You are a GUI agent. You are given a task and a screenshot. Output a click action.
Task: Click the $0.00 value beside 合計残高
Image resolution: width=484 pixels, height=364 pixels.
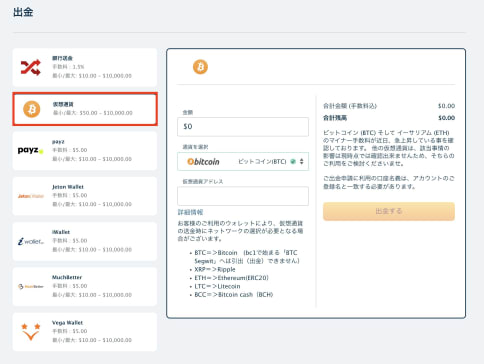pos(446,118)
